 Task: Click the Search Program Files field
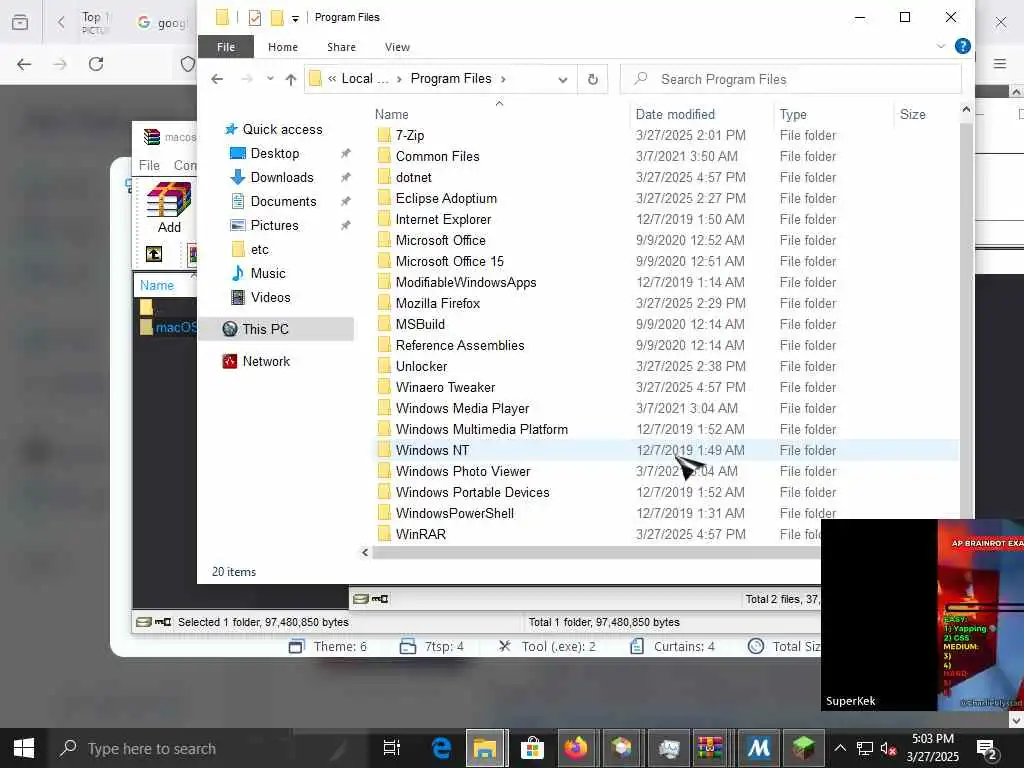(790, 79)
